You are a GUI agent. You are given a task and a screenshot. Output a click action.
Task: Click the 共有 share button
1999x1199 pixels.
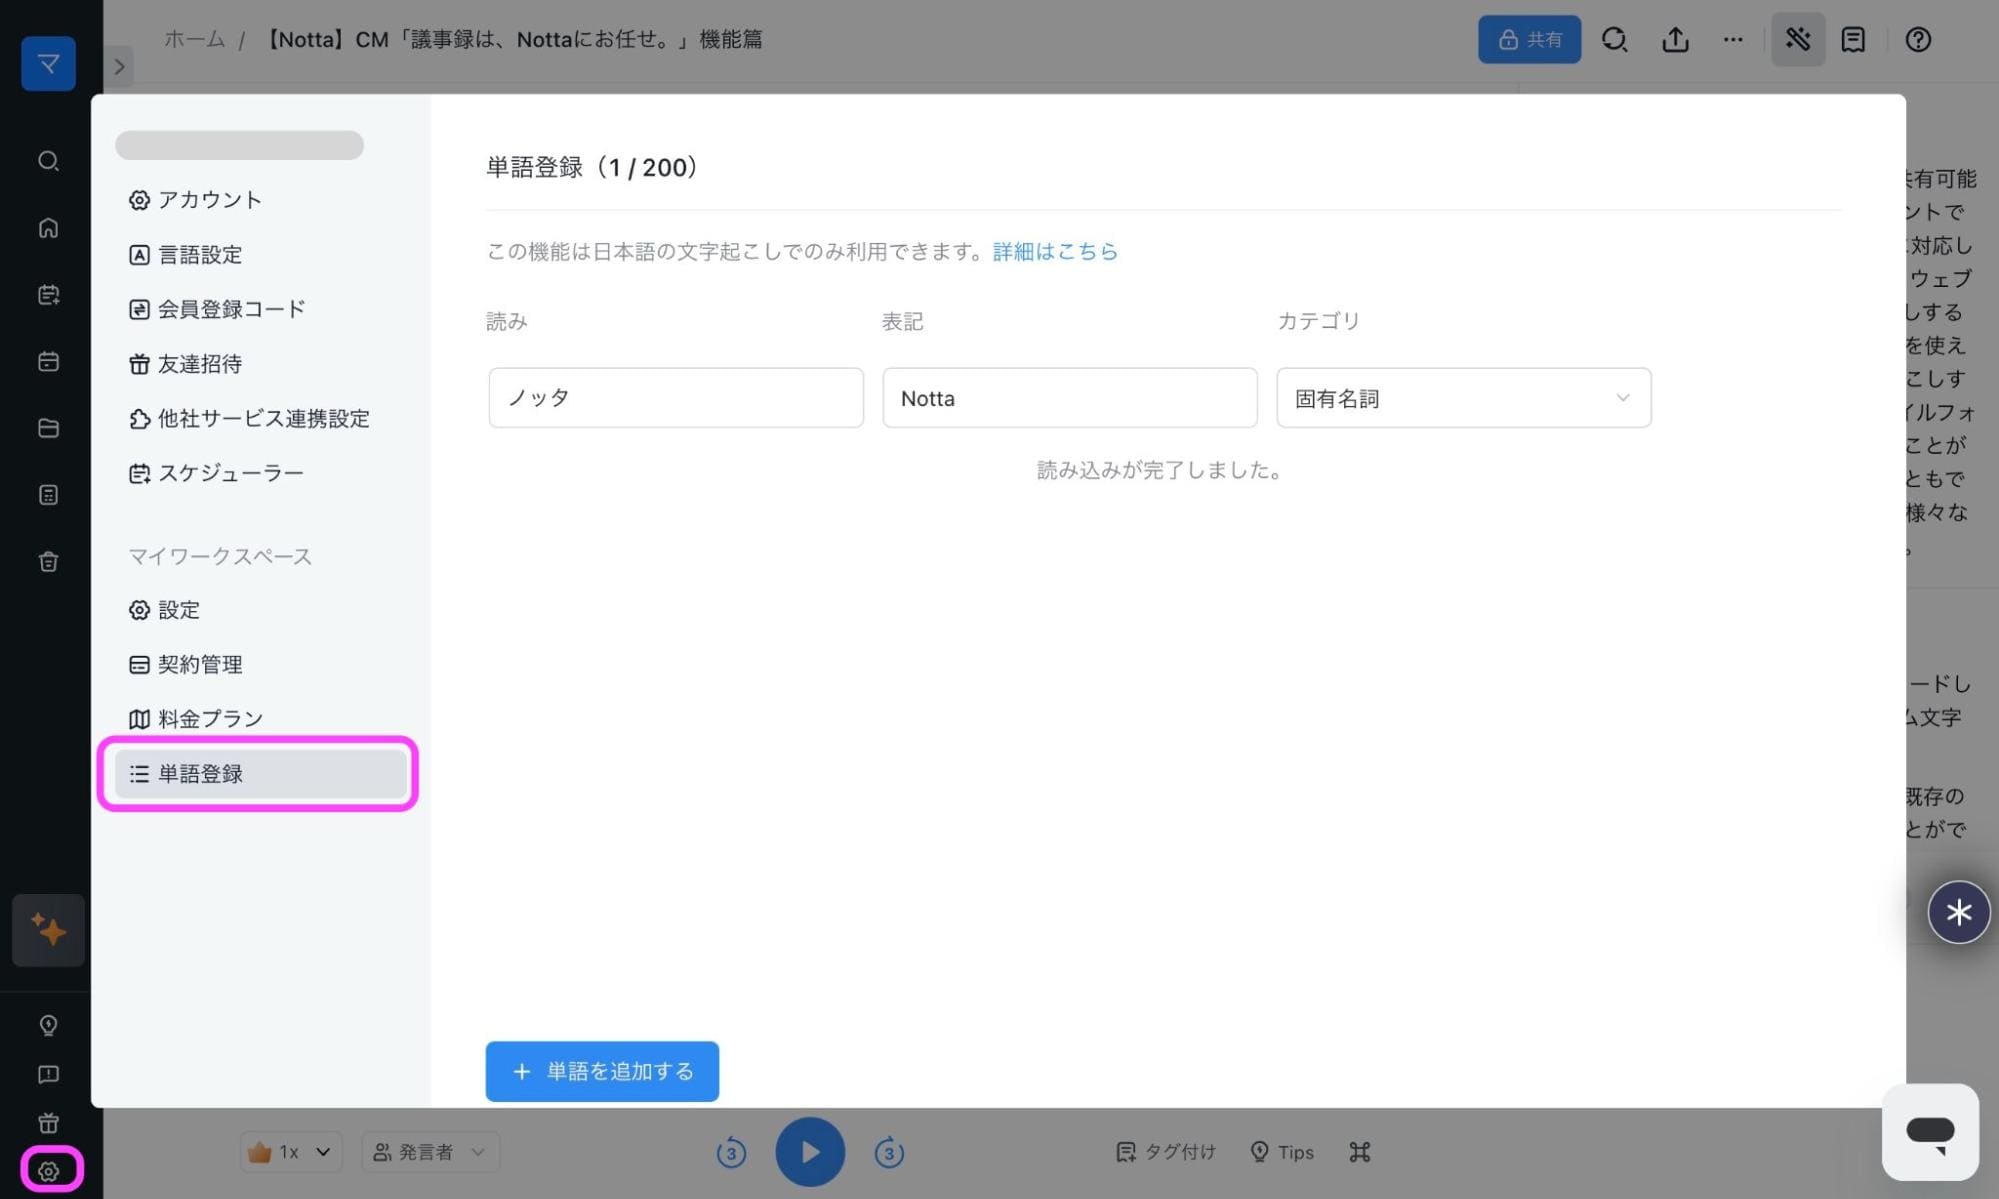click(x=1529, y=39)
